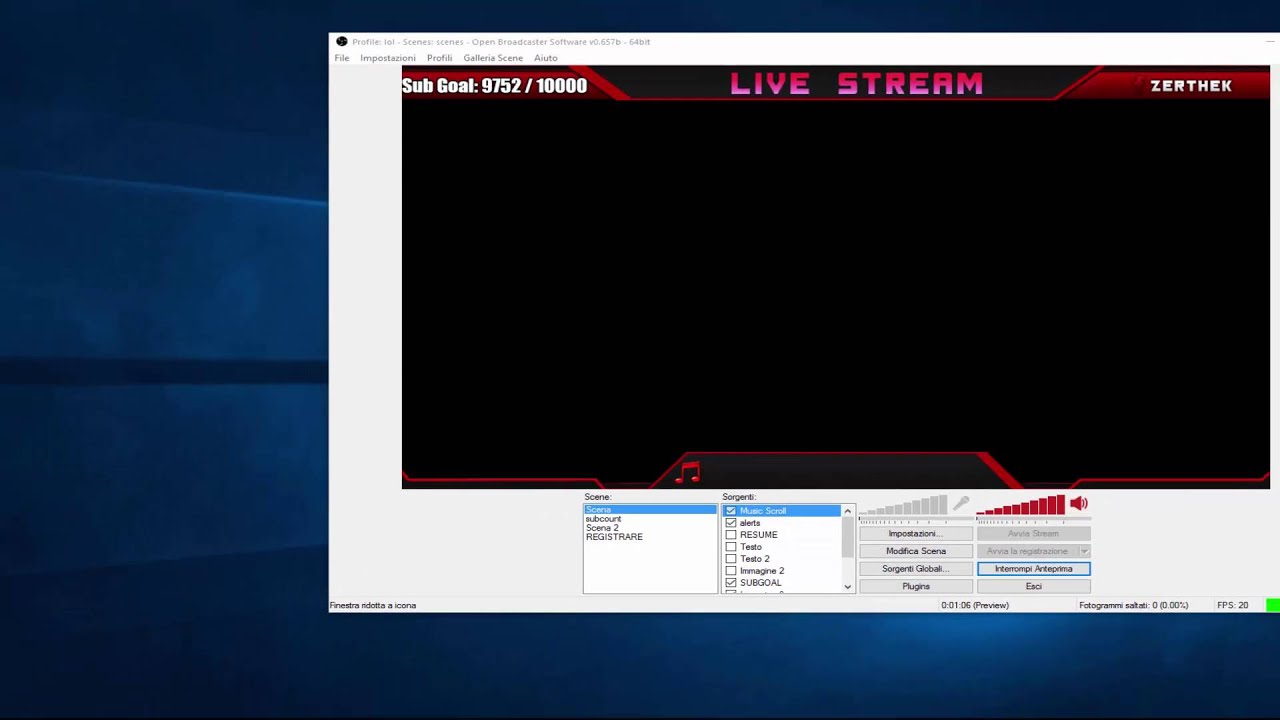Select the Scena scene
The image size is (1280, 720).
[x=650, y=510]
